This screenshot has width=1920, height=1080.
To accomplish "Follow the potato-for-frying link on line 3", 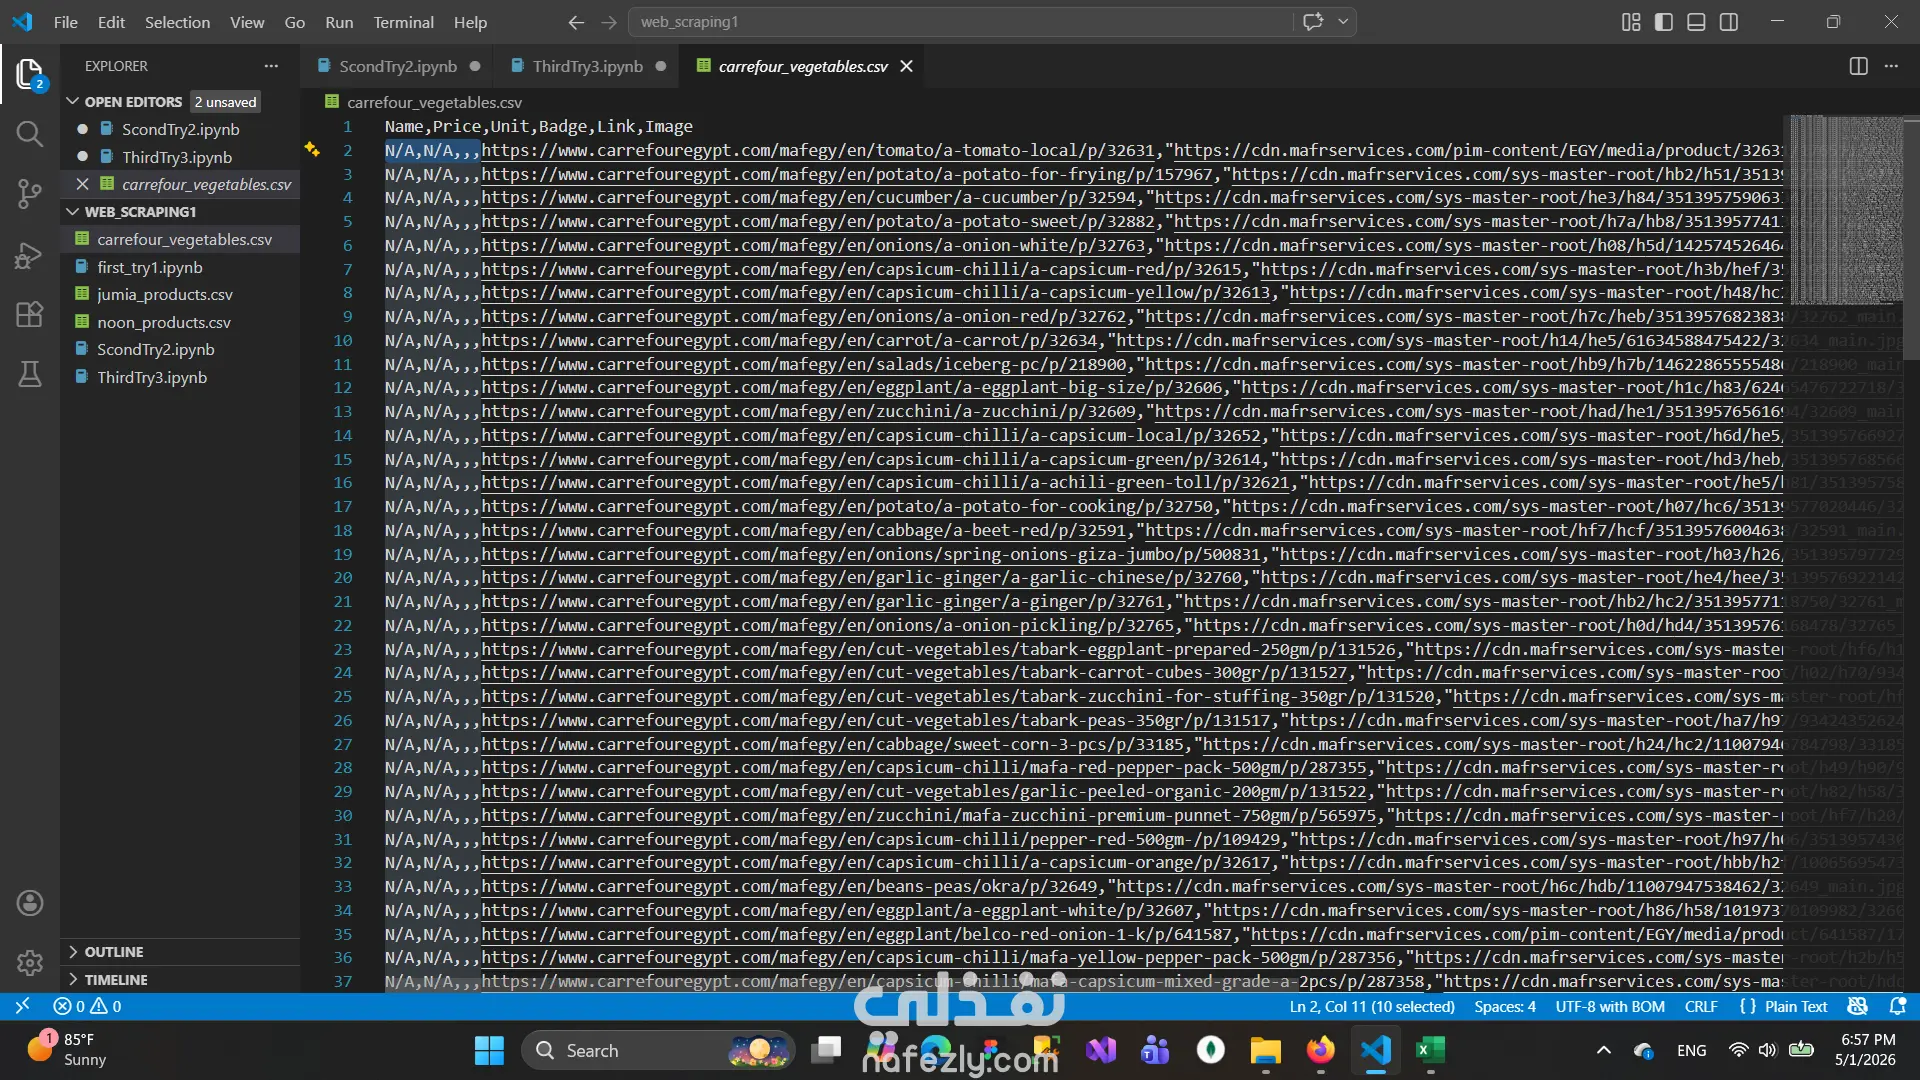I will 847,174.
